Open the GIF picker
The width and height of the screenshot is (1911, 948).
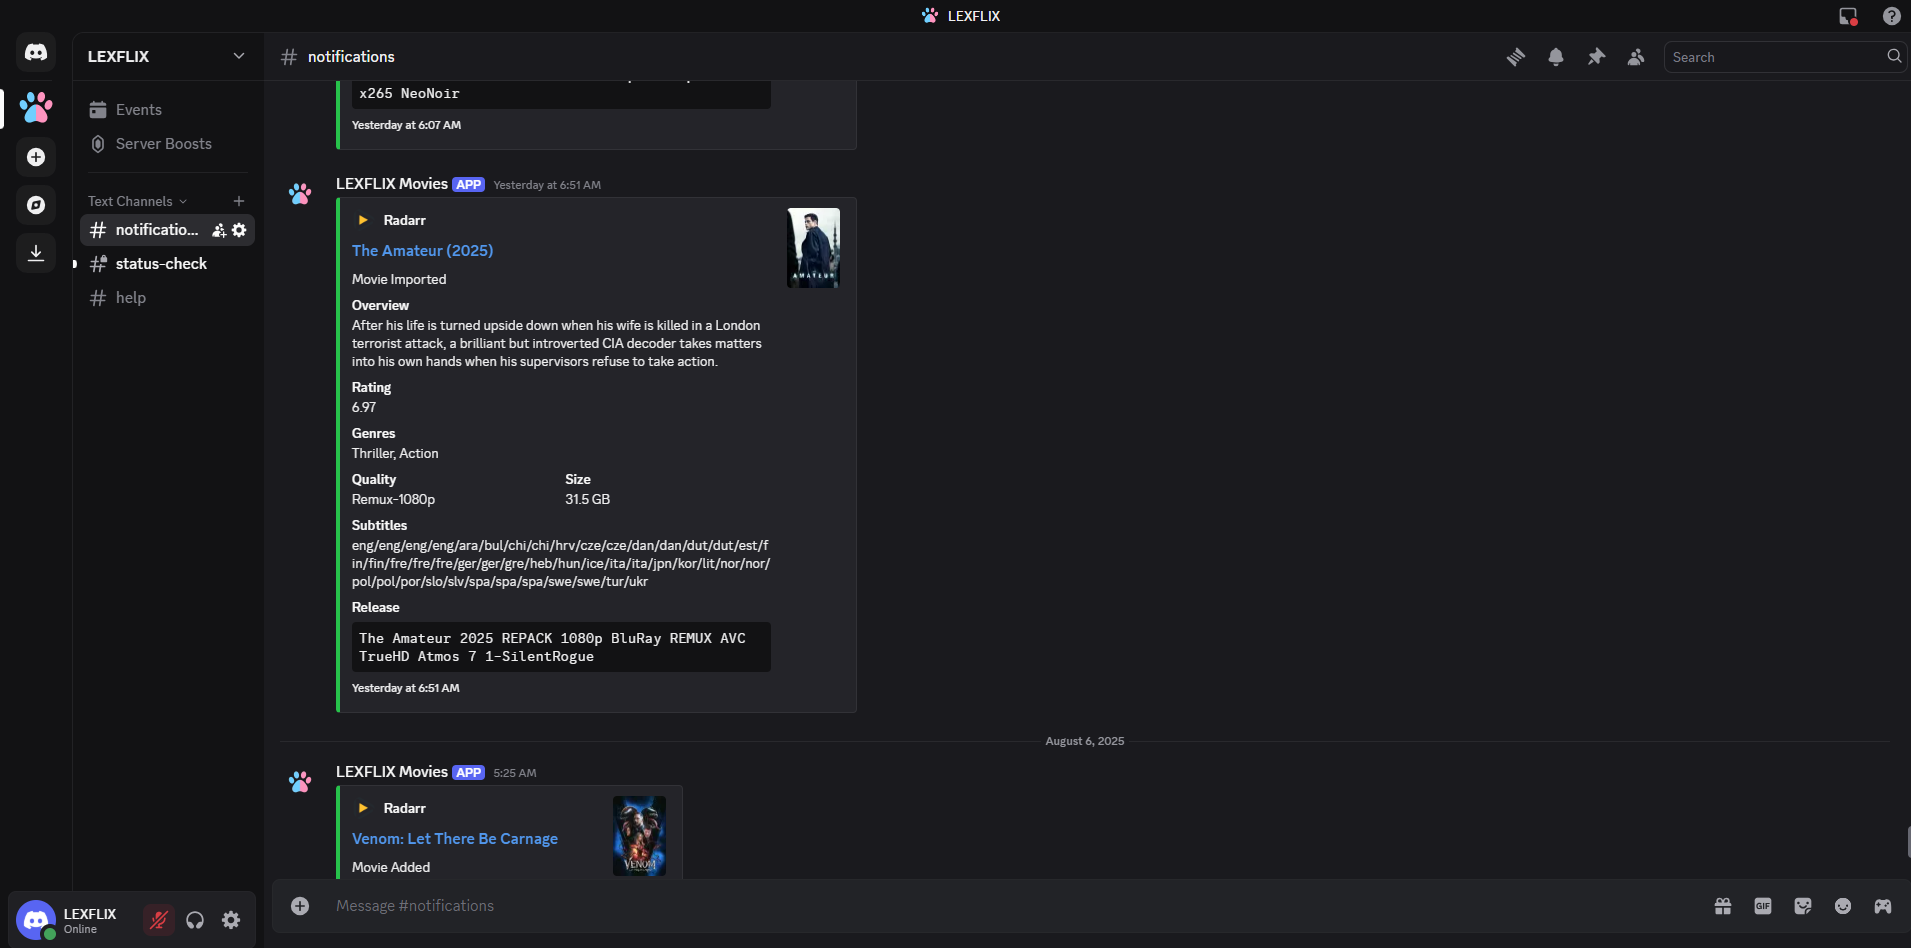[1763, 906]
